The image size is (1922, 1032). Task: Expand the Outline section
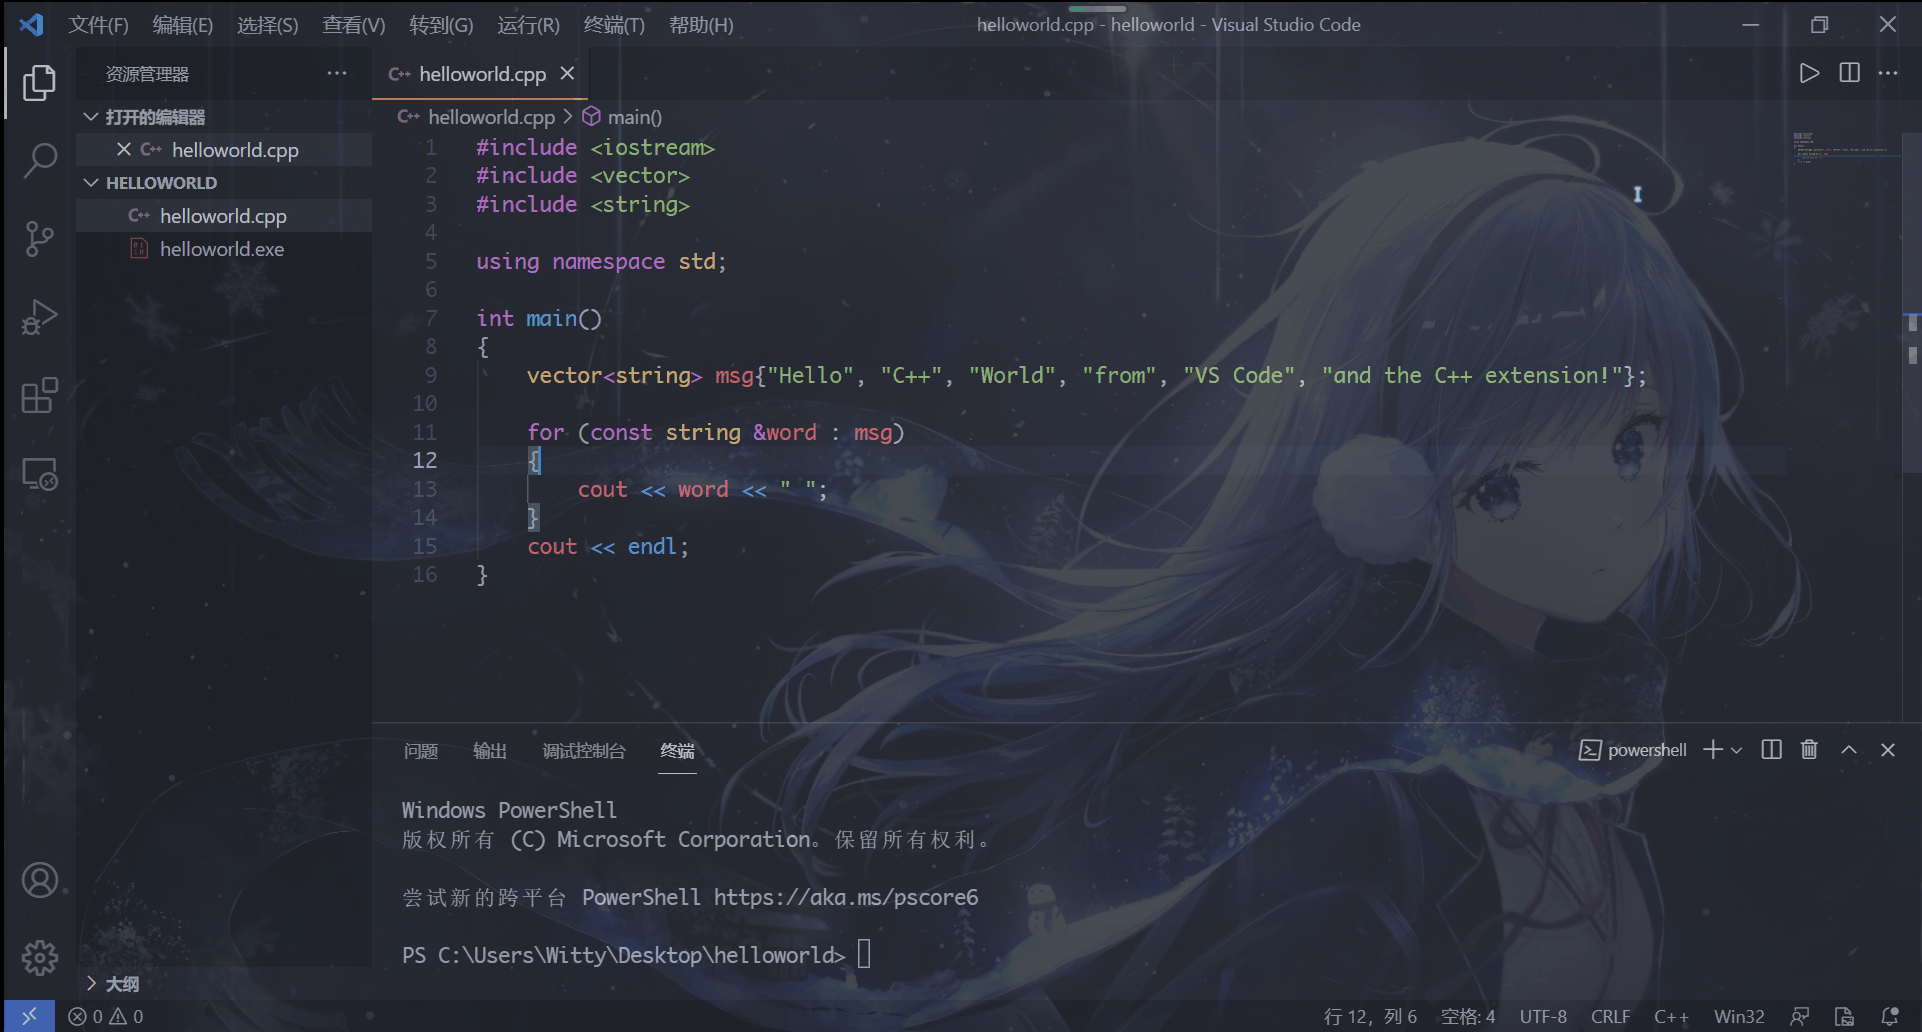(91, 983)
